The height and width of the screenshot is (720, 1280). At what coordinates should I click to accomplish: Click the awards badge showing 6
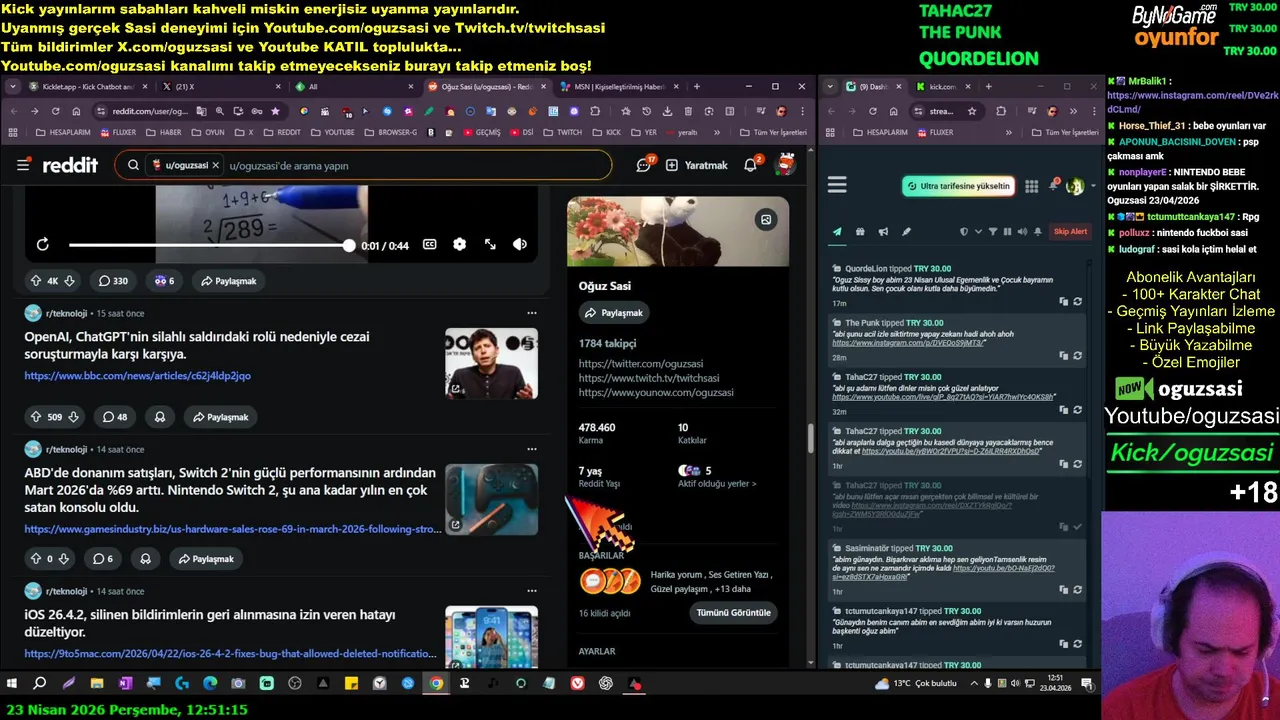(163, 281)
